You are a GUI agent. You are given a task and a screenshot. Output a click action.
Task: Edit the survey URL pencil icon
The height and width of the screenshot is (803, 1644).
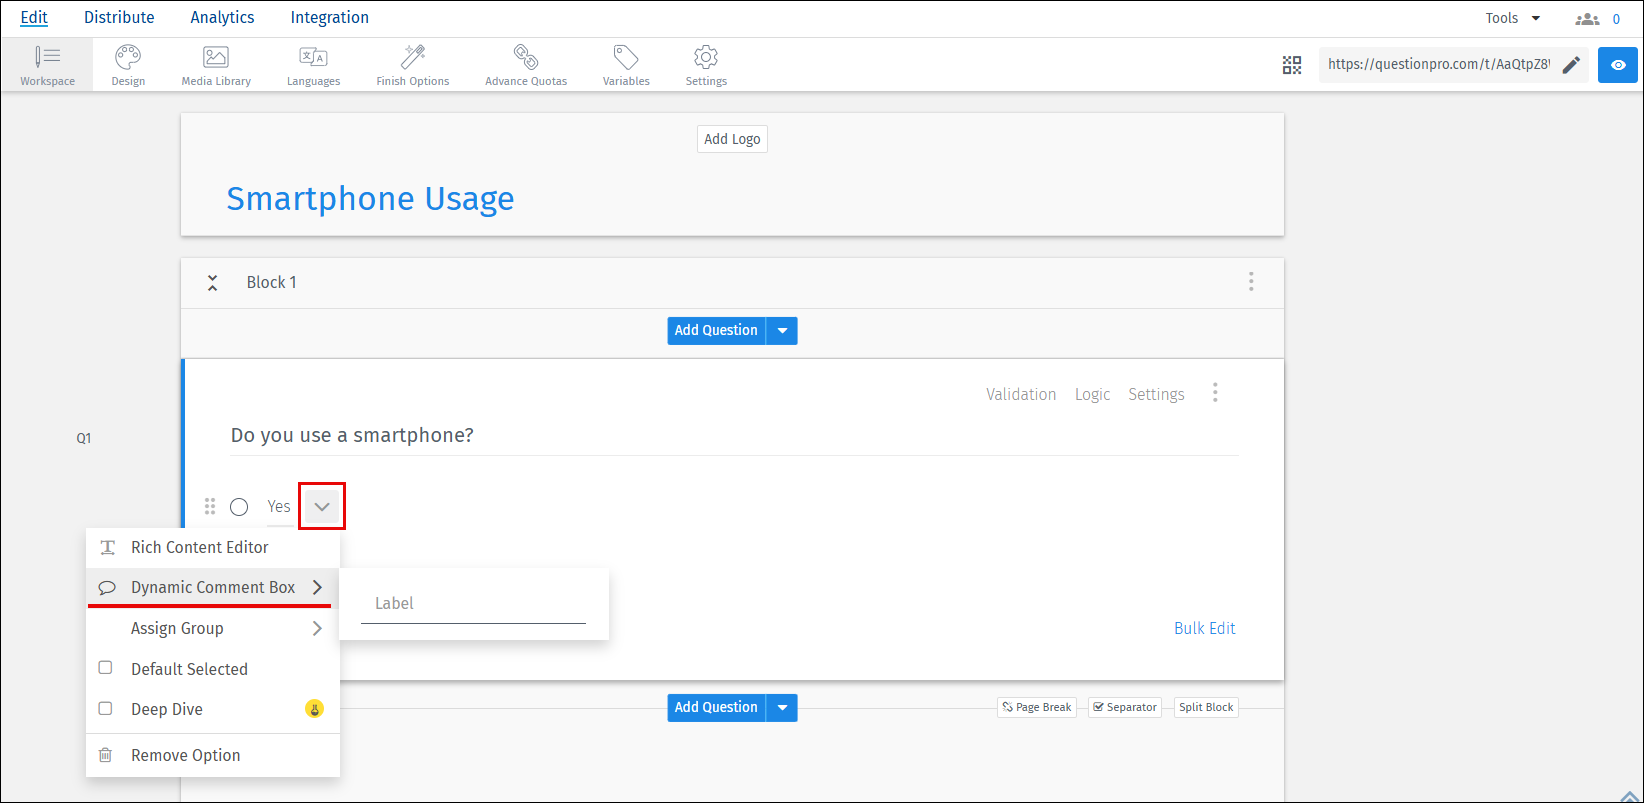coord(1571,65)
